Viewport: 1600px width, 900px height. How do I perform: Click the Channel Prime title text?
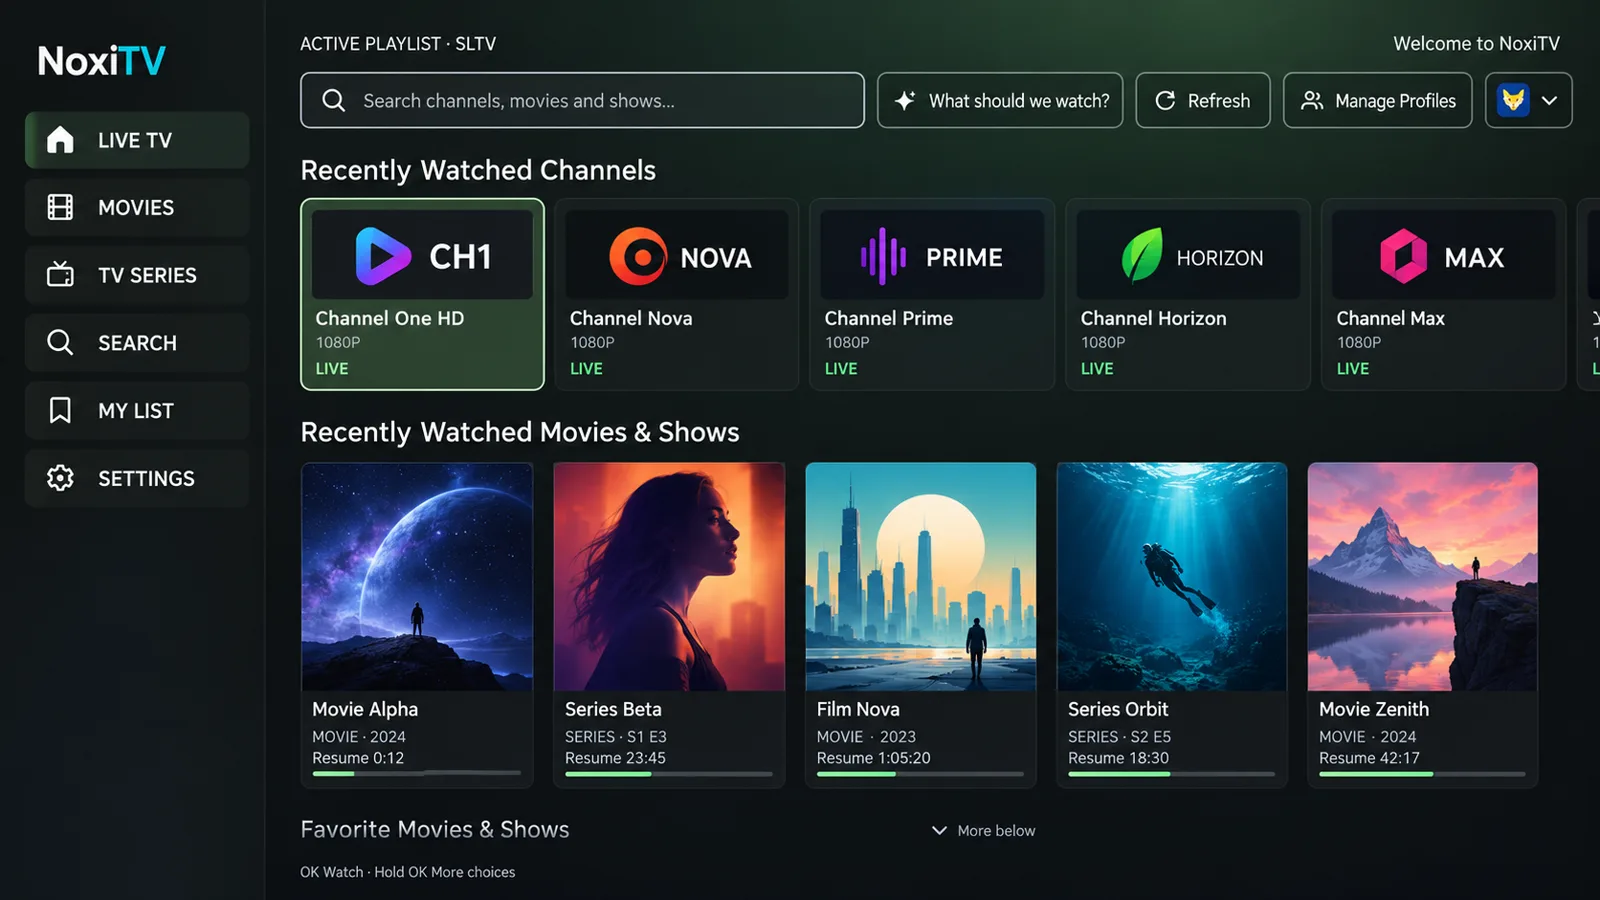(889, 318)
